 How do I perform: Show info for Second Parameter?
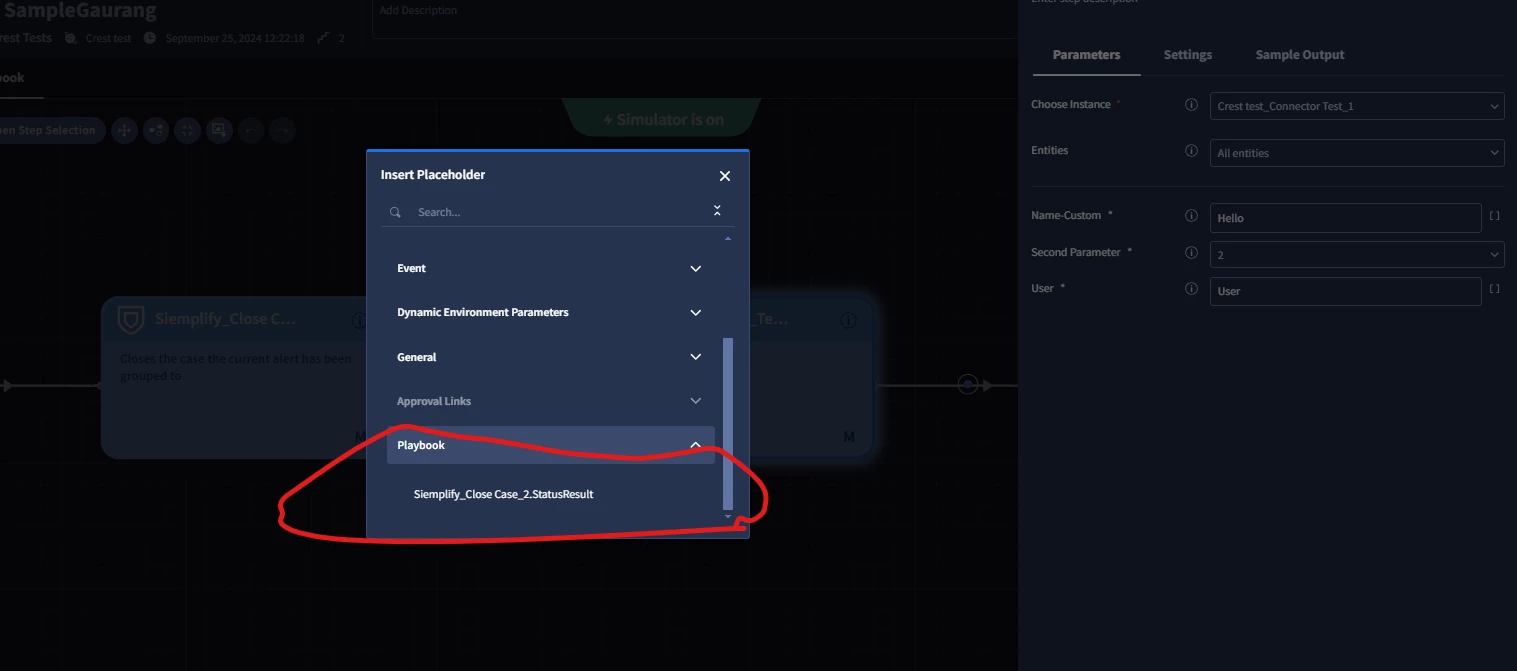1191,252
